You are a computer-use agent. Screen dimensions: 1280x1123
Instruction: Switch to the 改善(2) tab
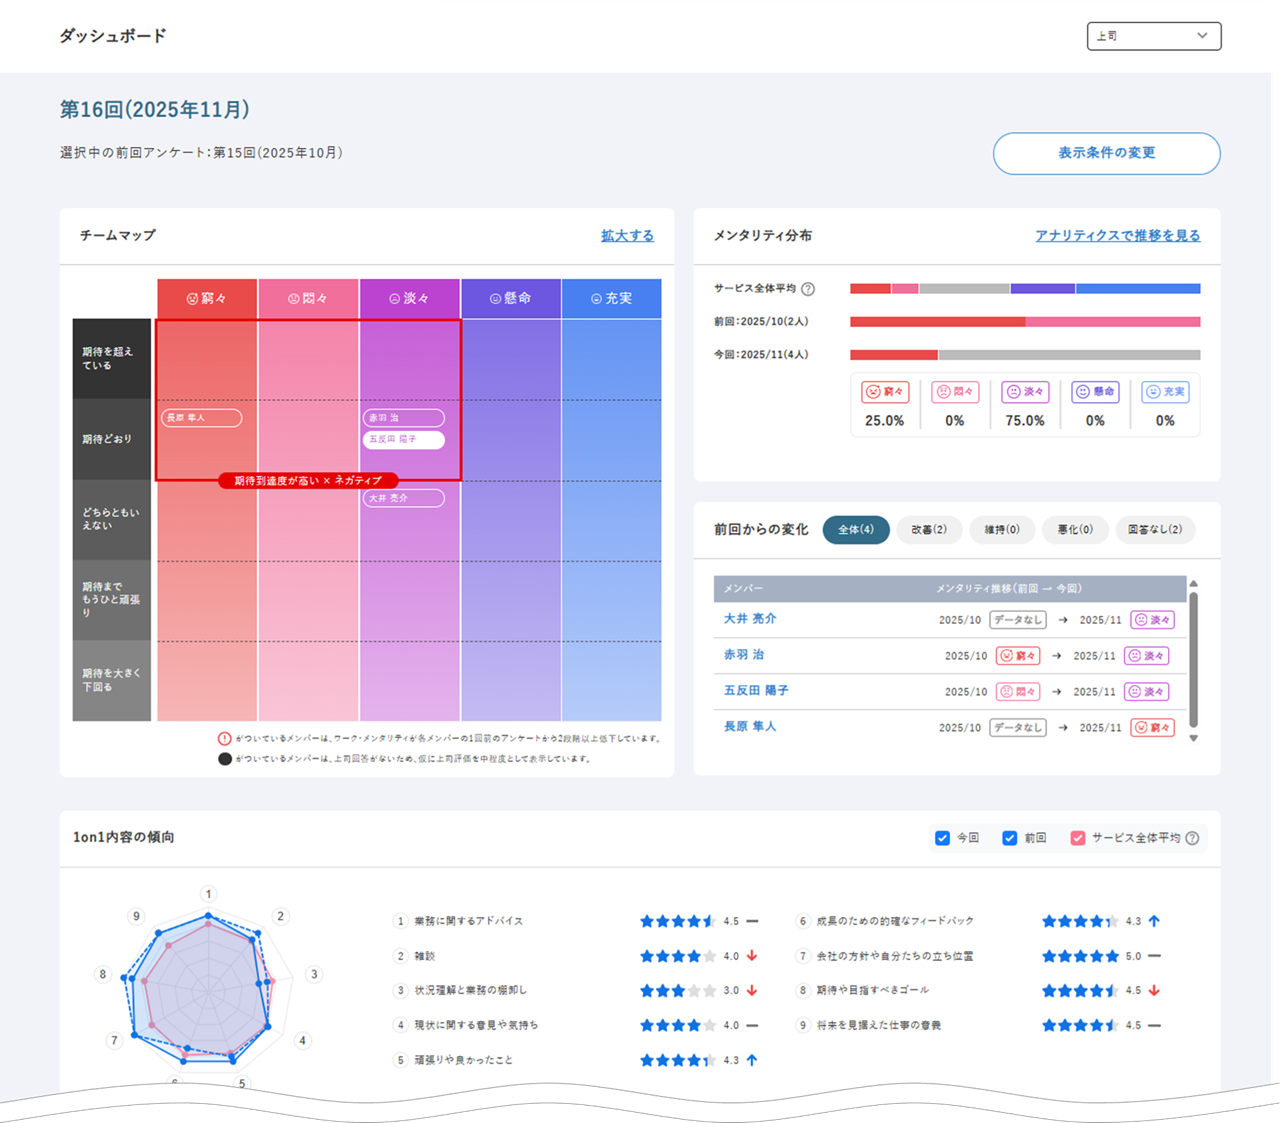[929, 530]
